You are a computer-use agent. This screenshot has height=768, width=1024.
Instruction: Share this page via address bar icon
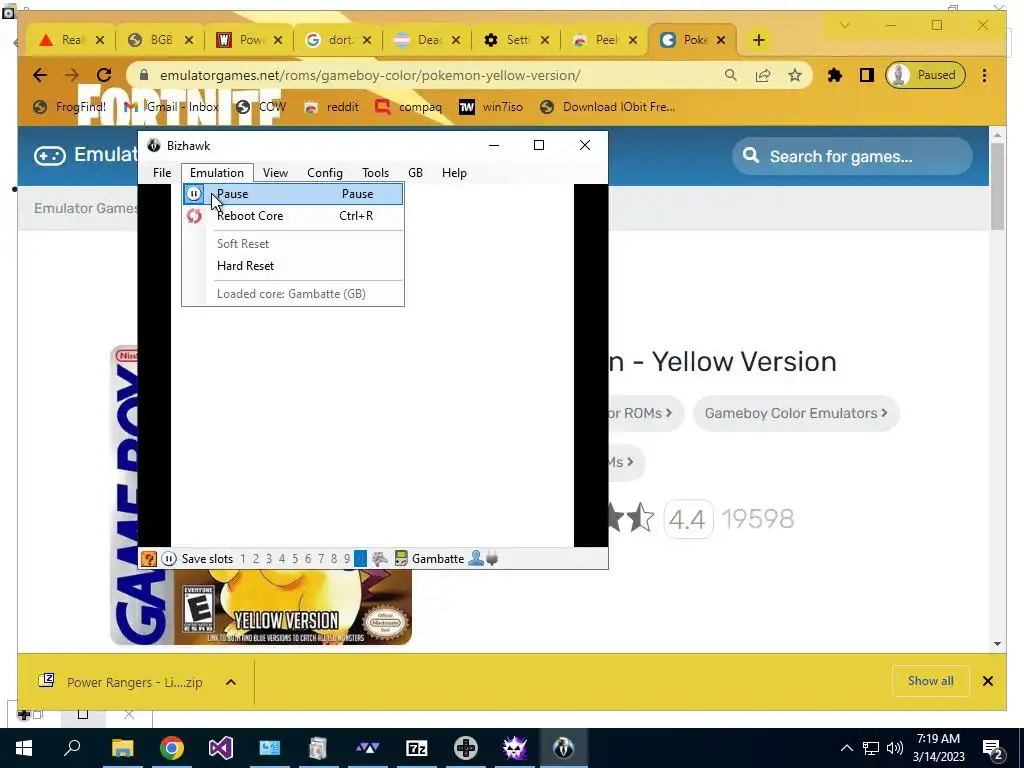point(763,75)
